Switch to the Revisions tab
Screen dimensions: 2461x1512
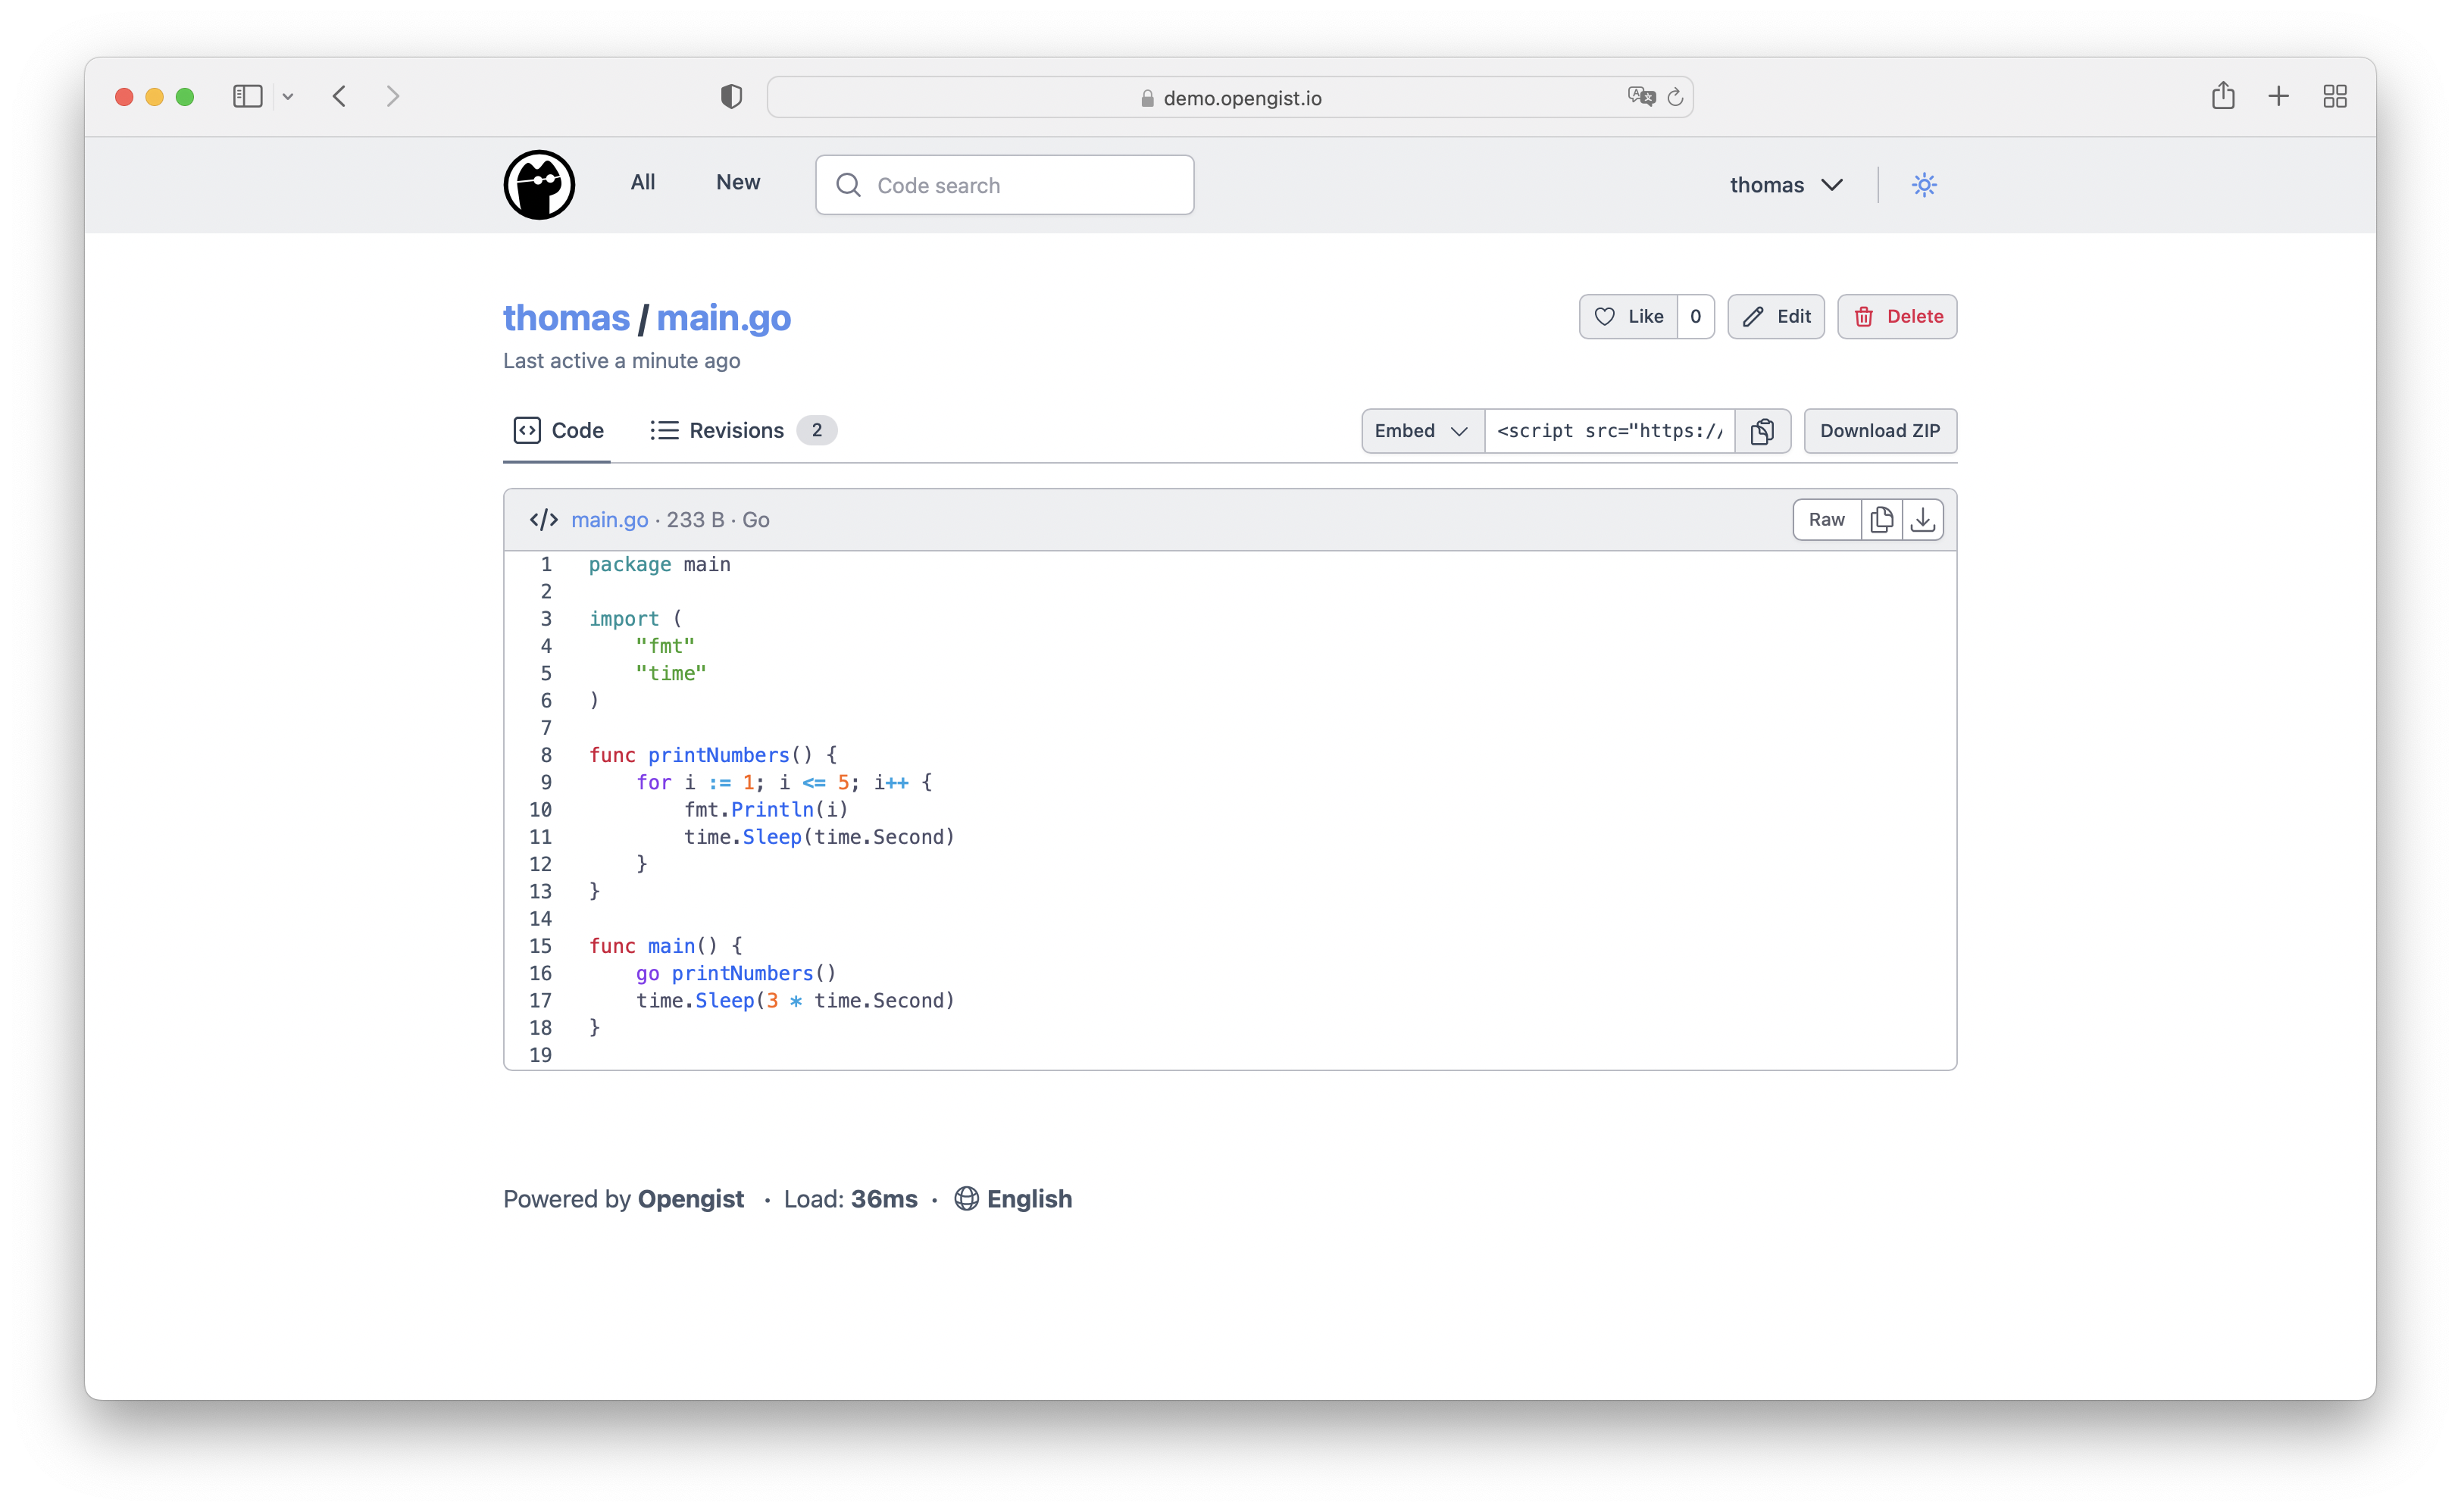[737, 430]
